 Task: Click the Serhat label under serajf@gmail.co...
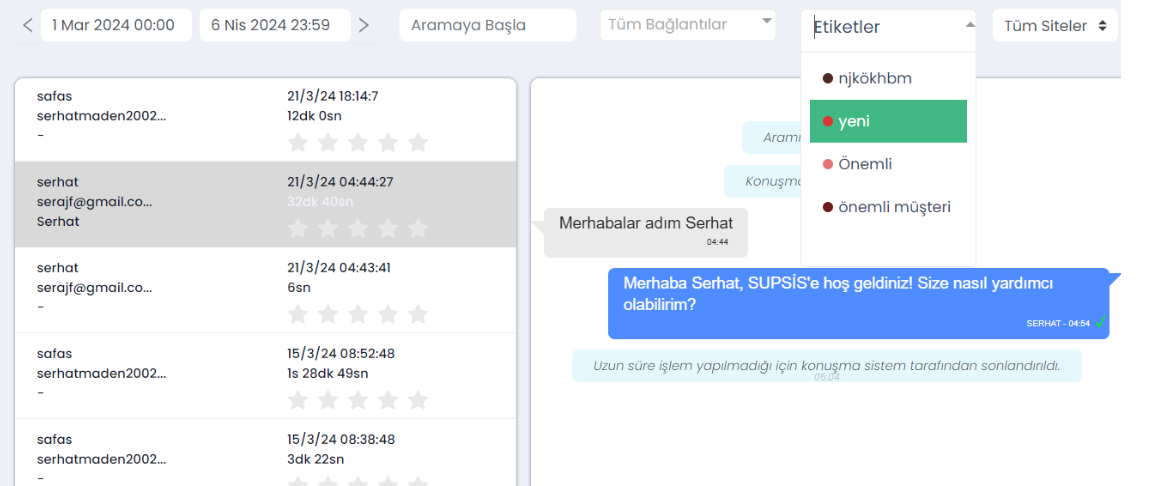click(58, 221)
